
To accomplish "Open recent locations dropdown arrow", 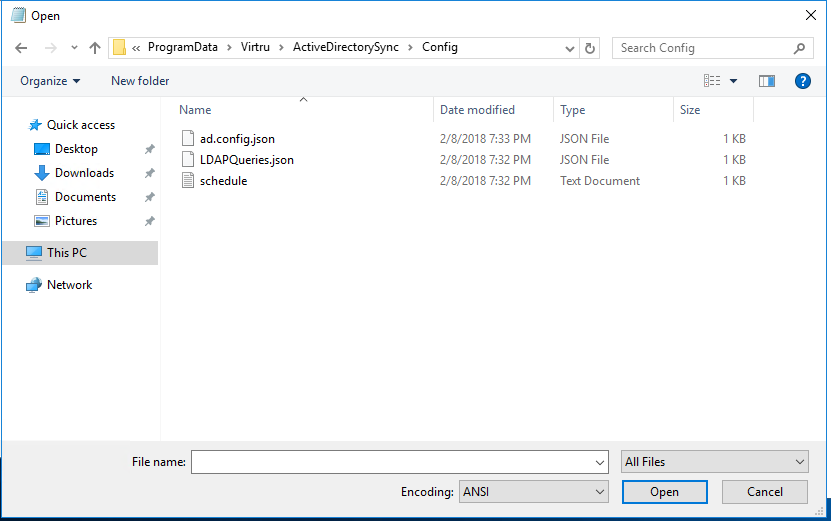I will click(x=74, y=48).
